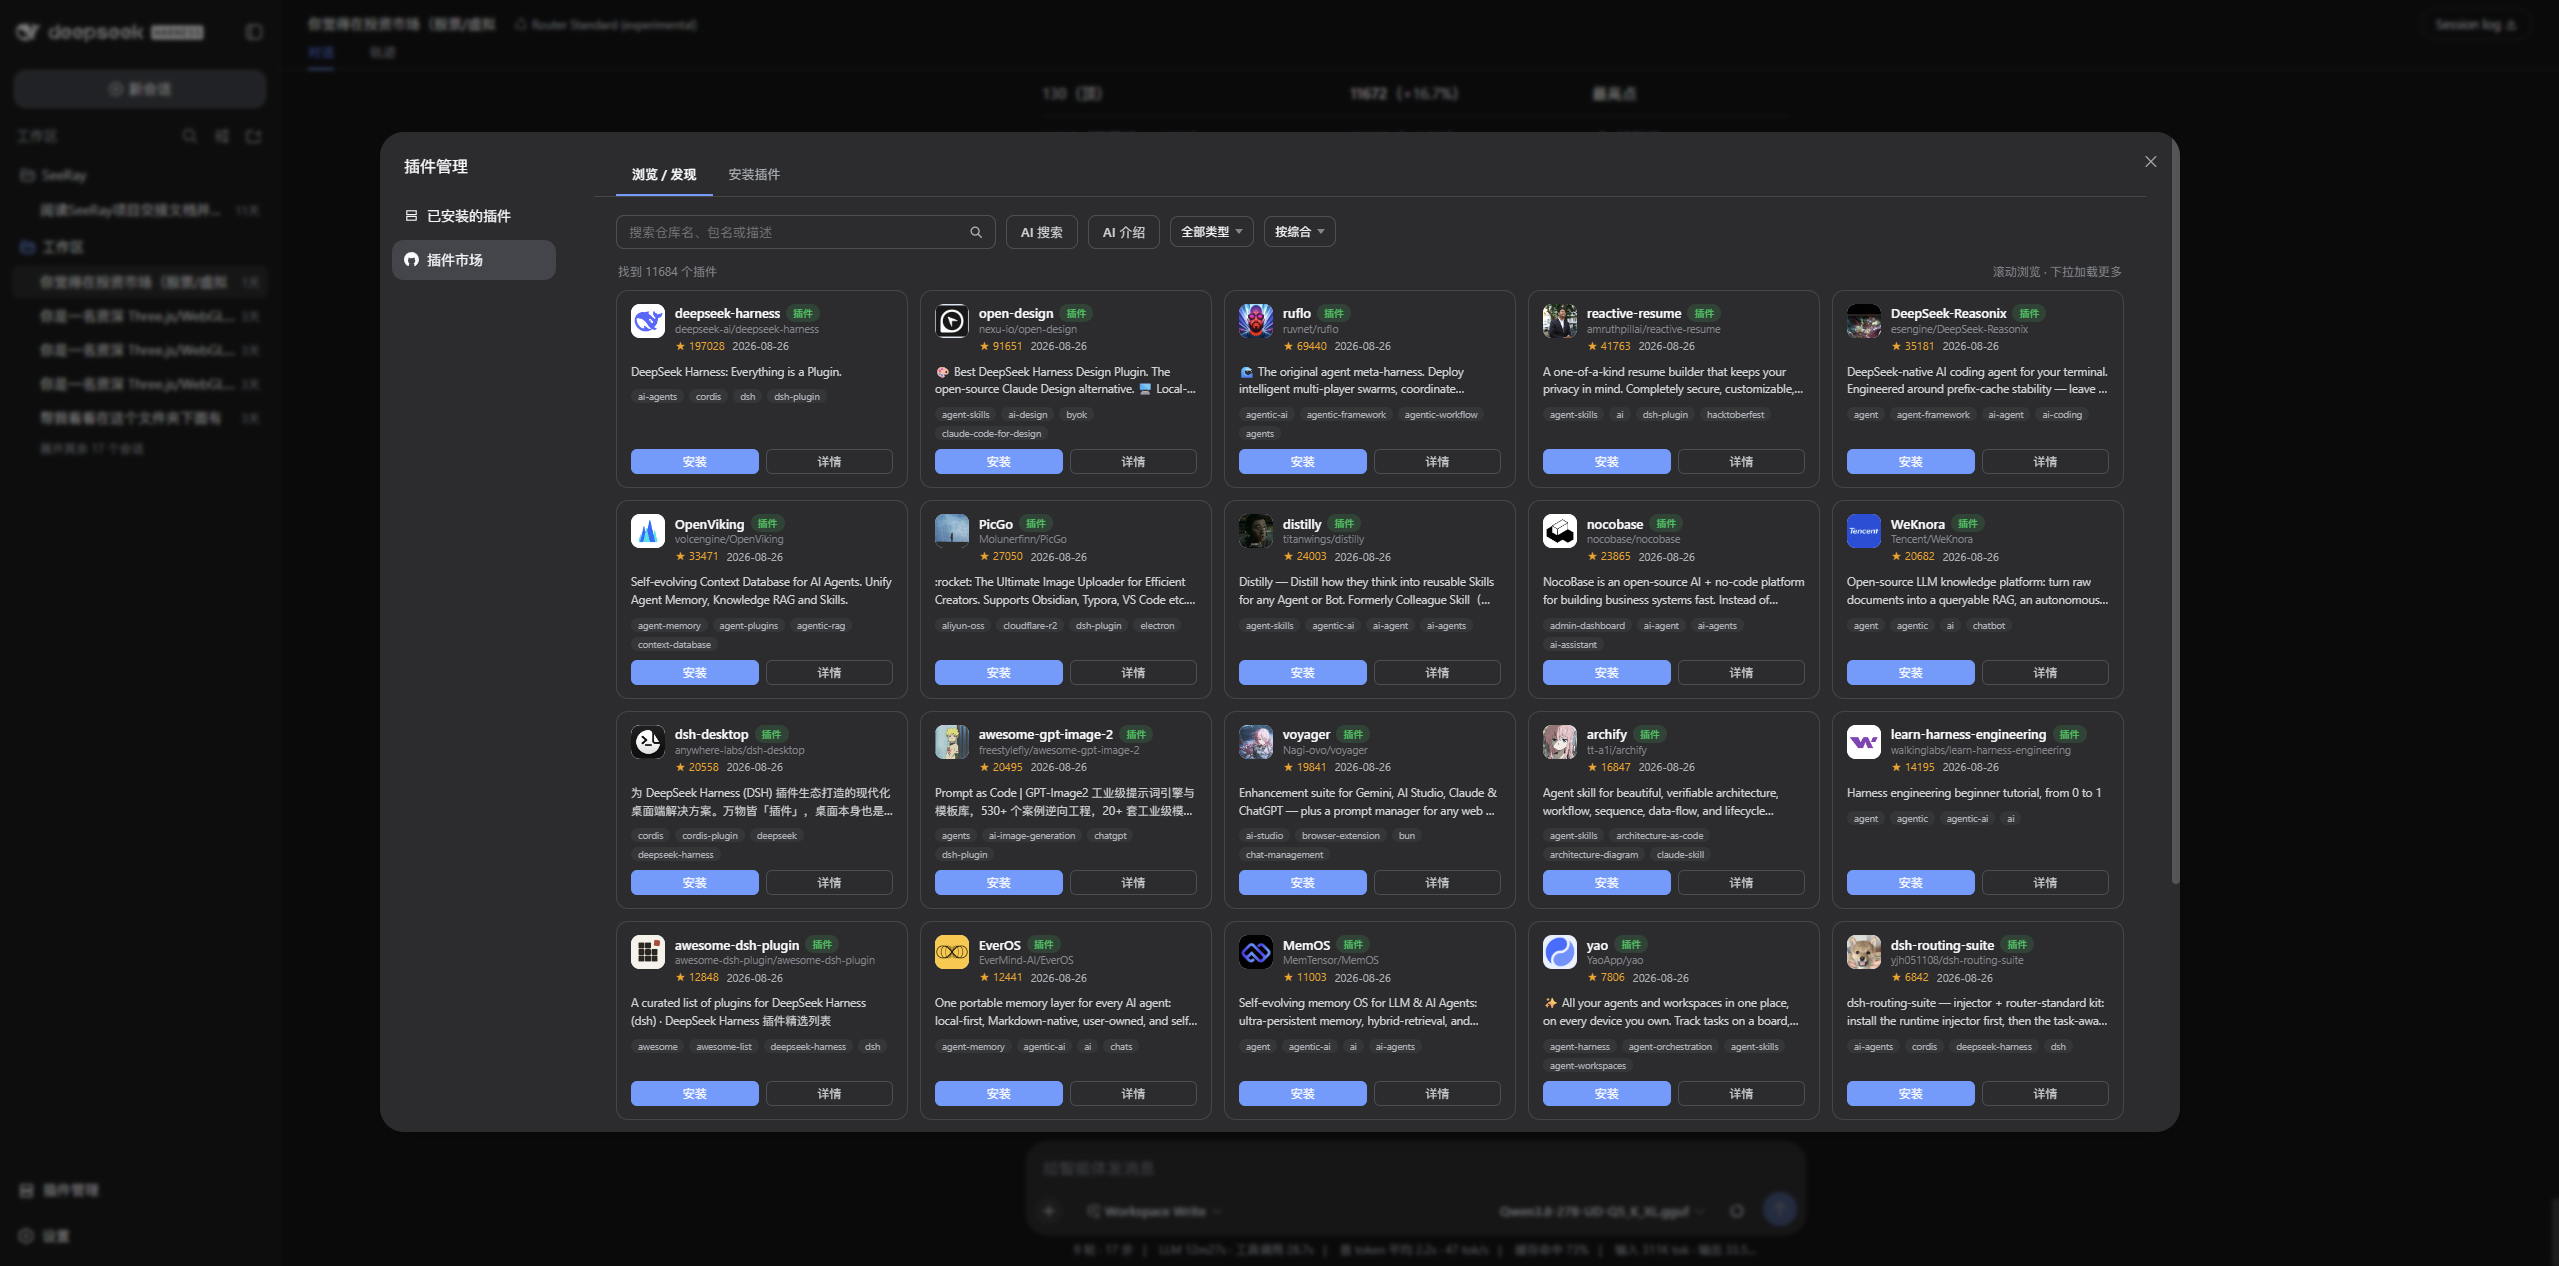Select 插件市场 in the sidebar
Image resolution: width=2559 pixels, height=1266 pixels.
click(x=474, y=260)
